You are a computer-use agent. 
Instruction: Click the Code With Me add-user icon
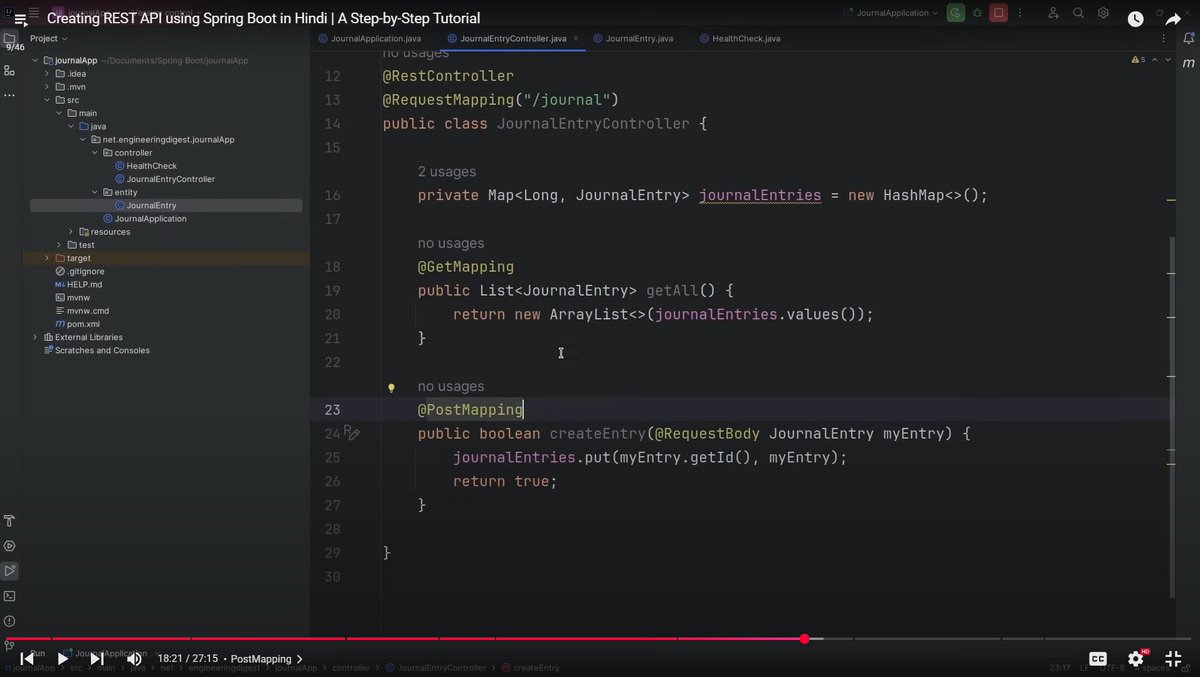pyautogui.click(x=1054, y=13)
